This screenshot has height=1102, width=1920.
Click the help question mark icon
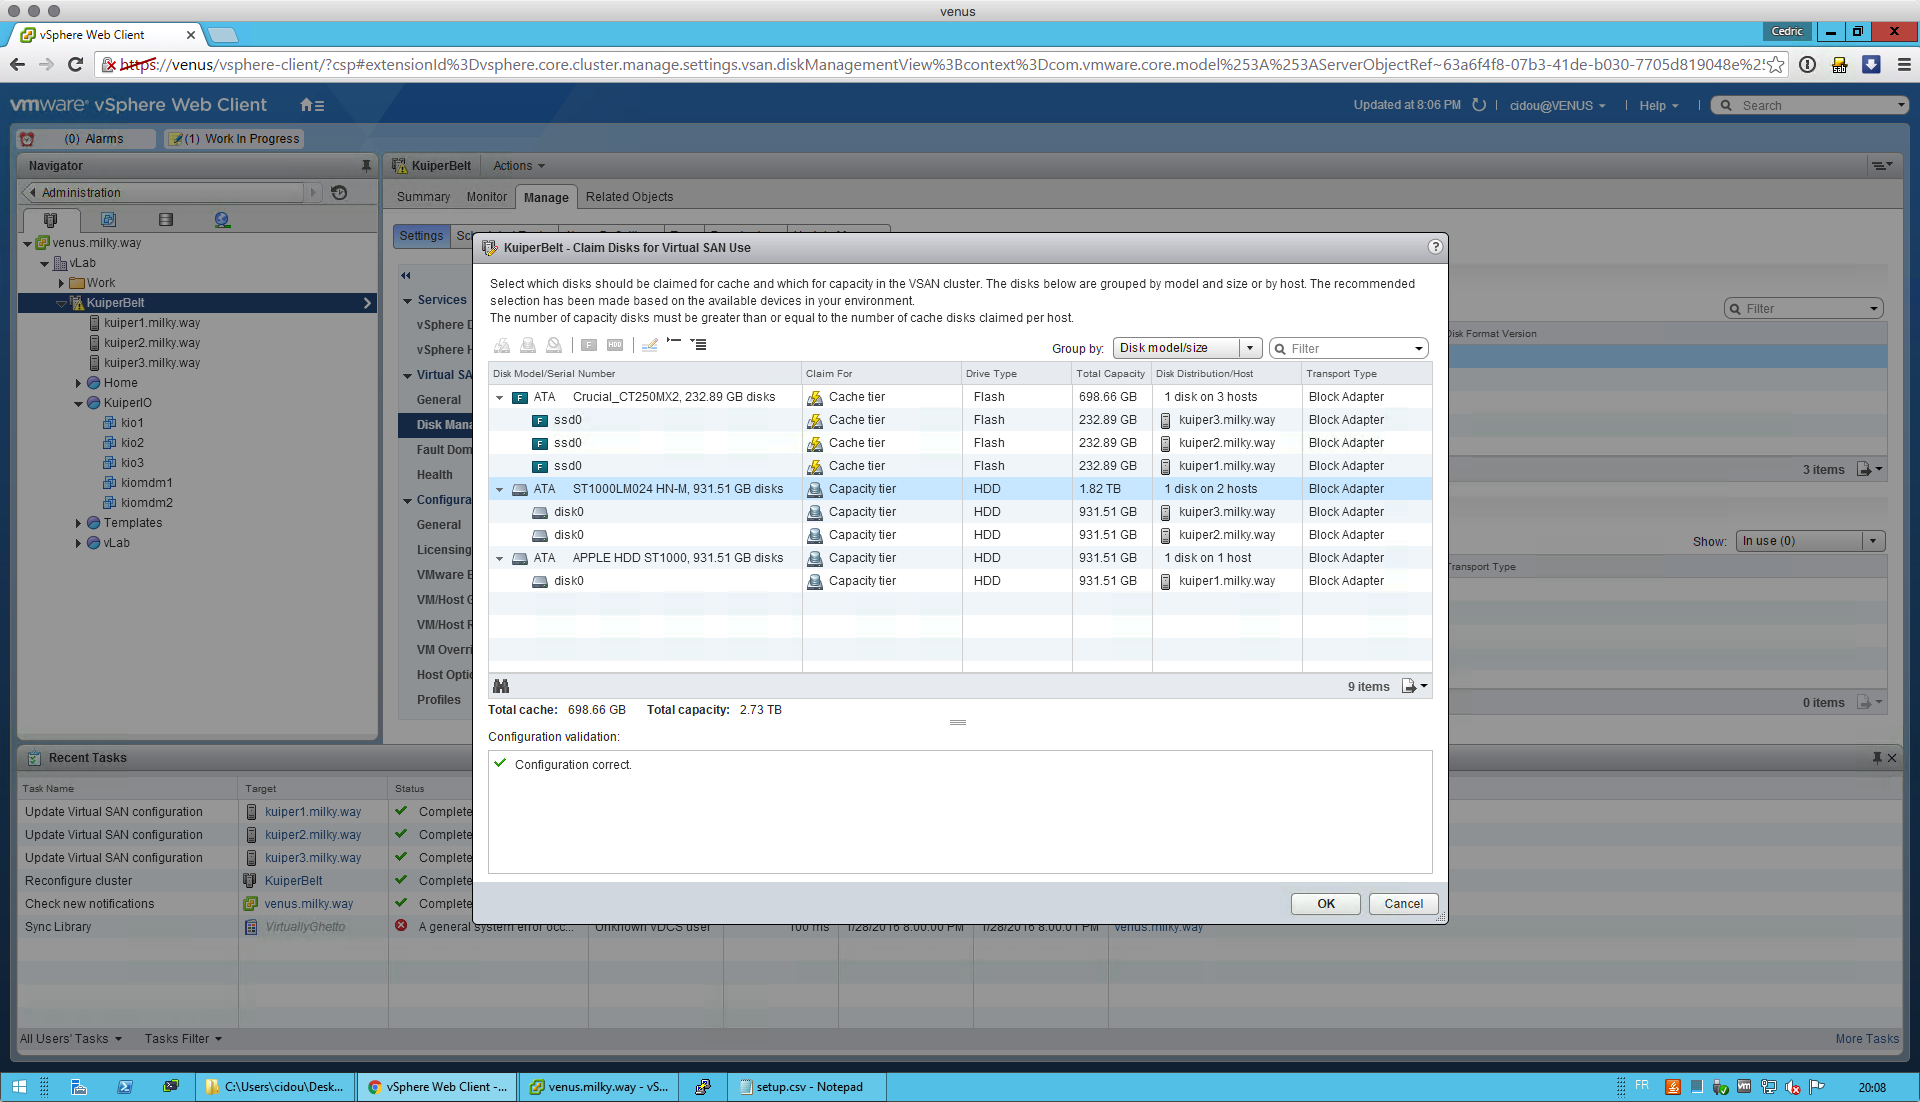coord(1435,247)
